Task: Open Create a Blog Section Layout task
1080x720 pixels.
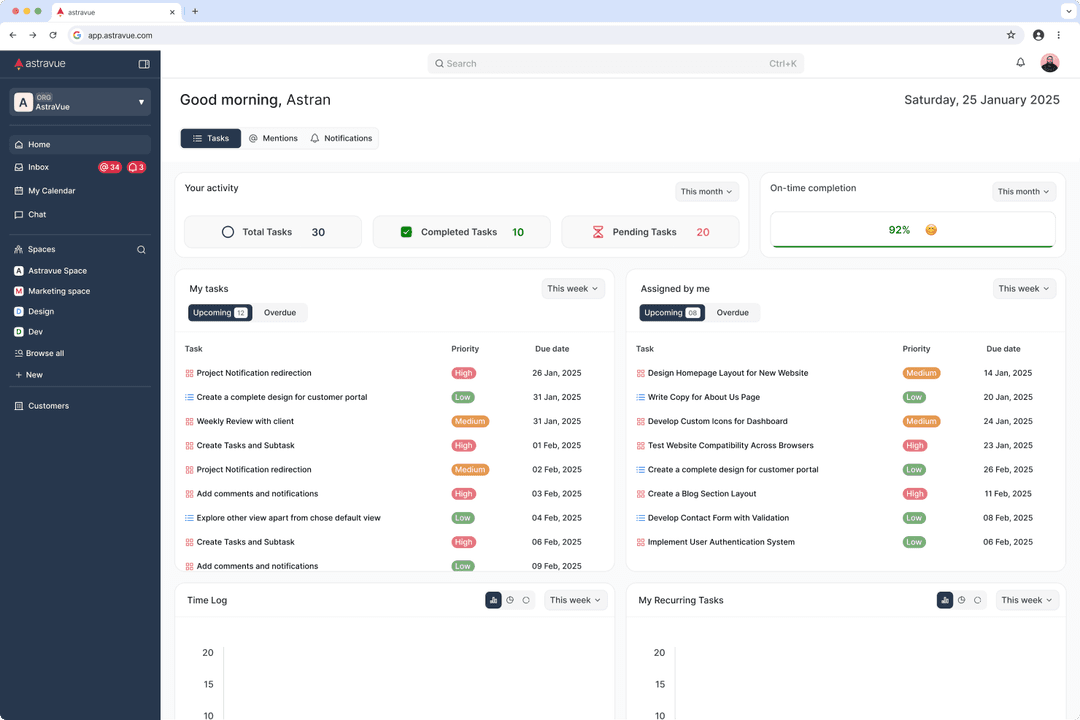Action: tap(701, 494)
